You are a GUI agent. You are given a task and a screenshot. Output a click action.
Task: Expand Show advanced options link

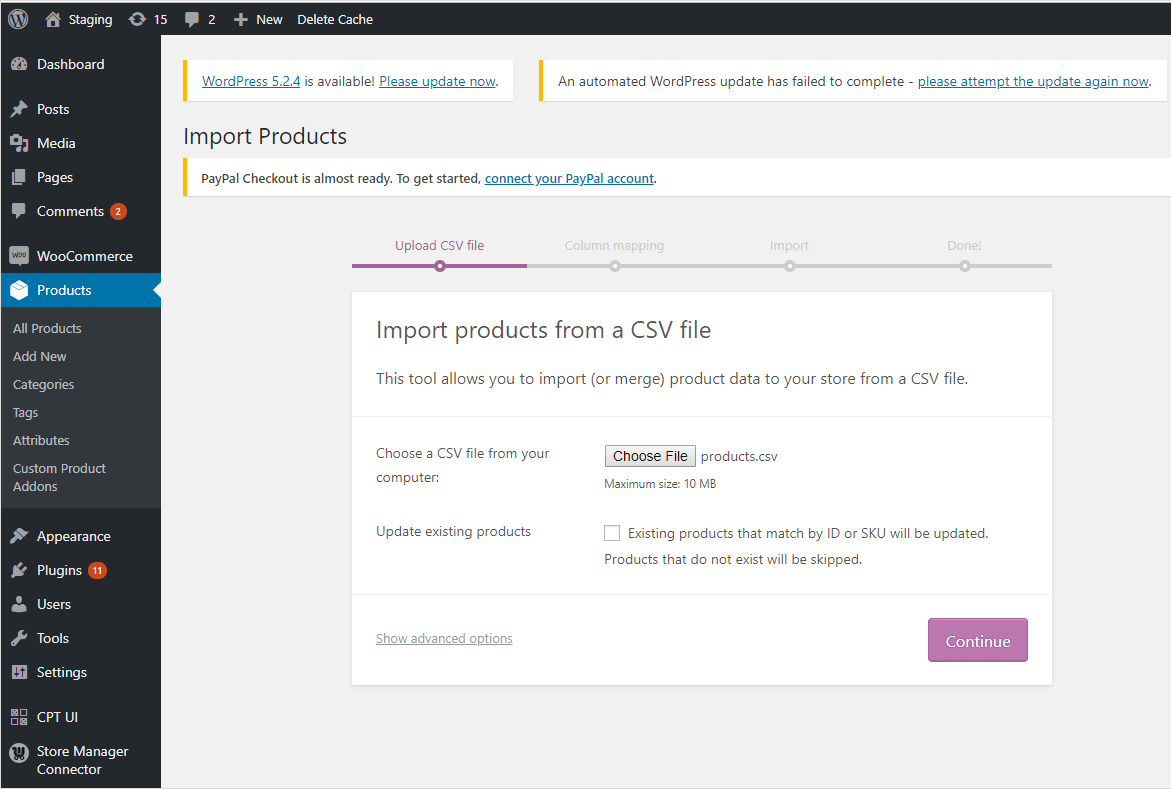pyautogui.click(x=444, y=638)
